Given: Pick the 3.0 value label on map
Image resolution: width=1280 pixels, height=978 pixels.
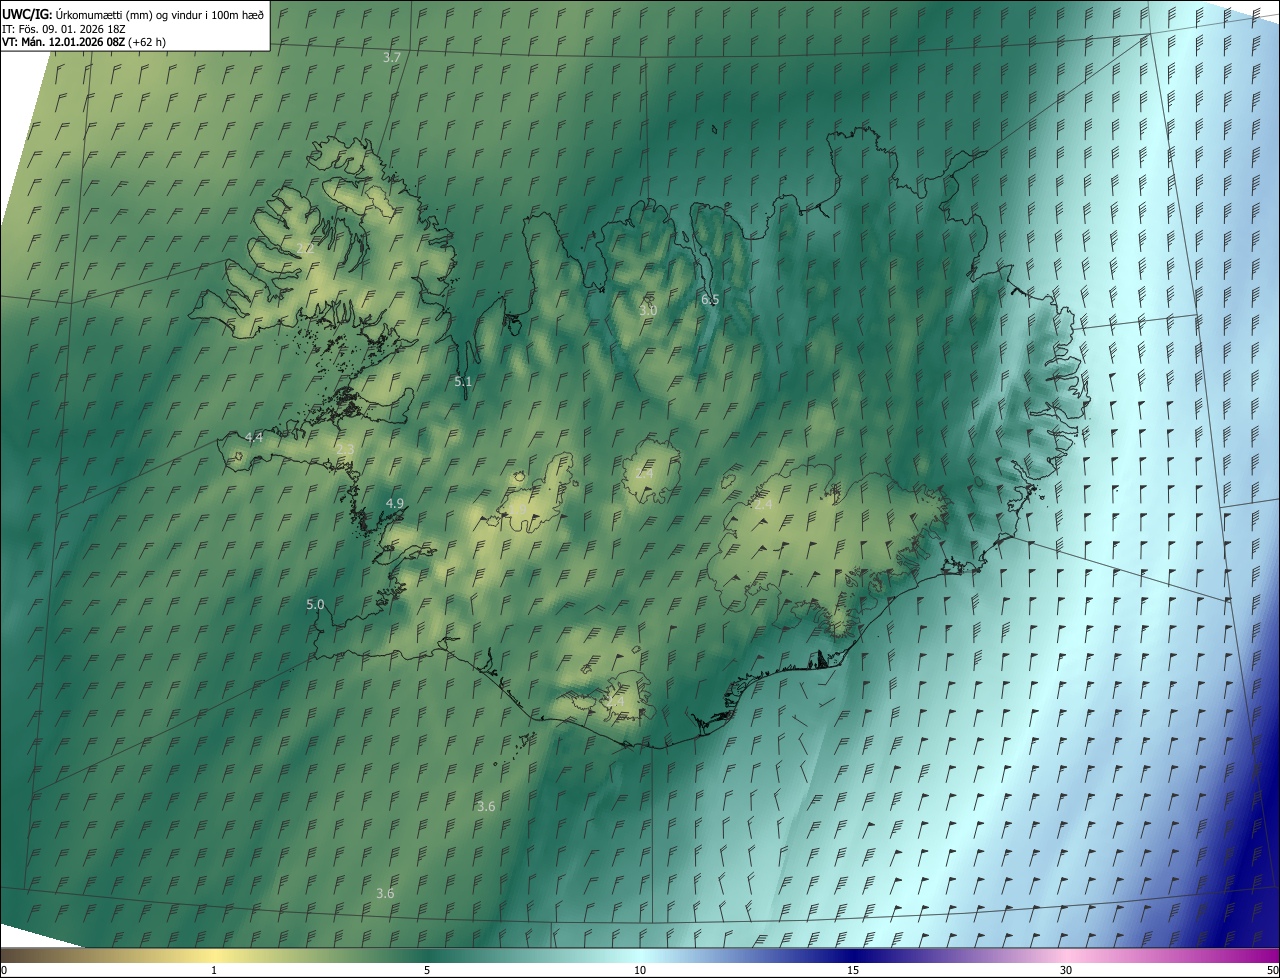Looking at the screenshot, I should (x=648, y=310).
